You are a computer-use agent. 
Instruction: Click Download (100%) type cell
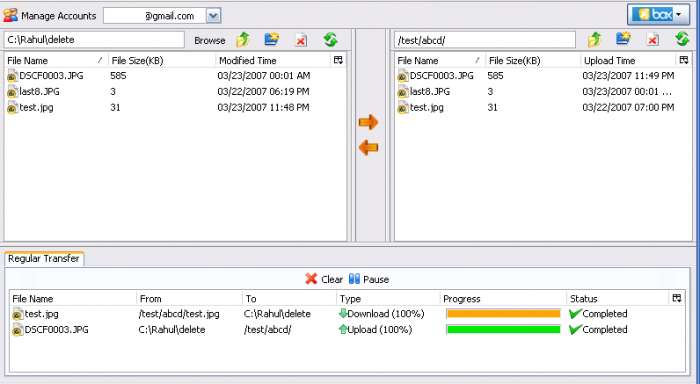[x=381, y=314]
